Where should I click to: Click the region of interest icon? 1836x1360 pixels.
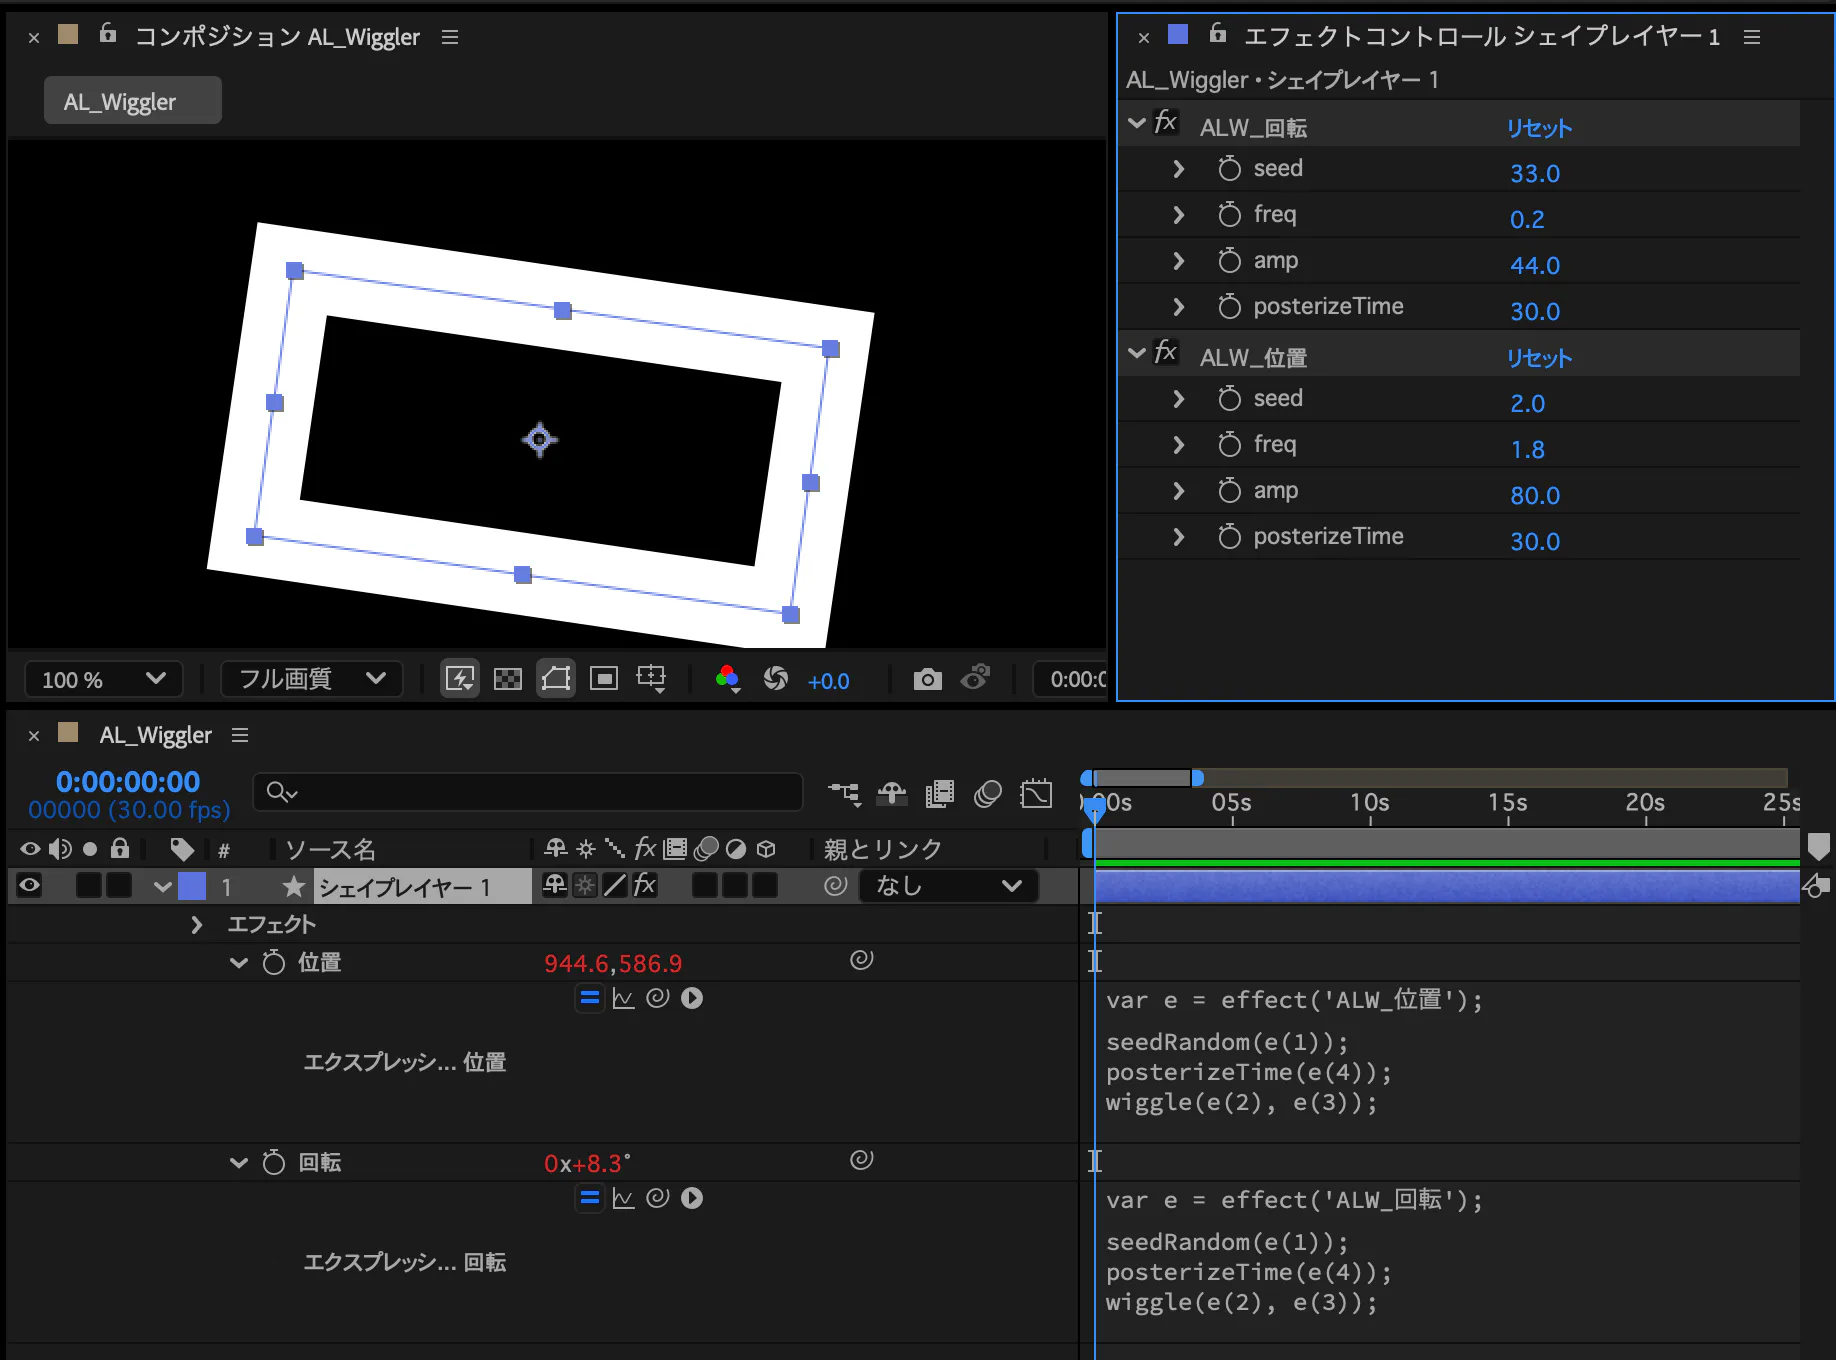point(603,680)
